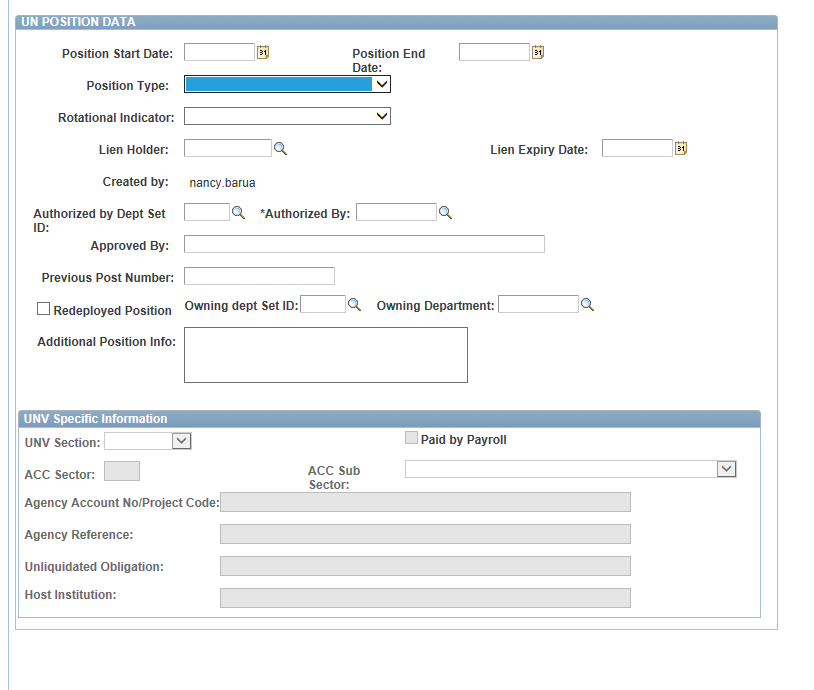Open the Rotational Indicator dropdown
Screen dimensions: 814x690
click(x=287, y=116)
